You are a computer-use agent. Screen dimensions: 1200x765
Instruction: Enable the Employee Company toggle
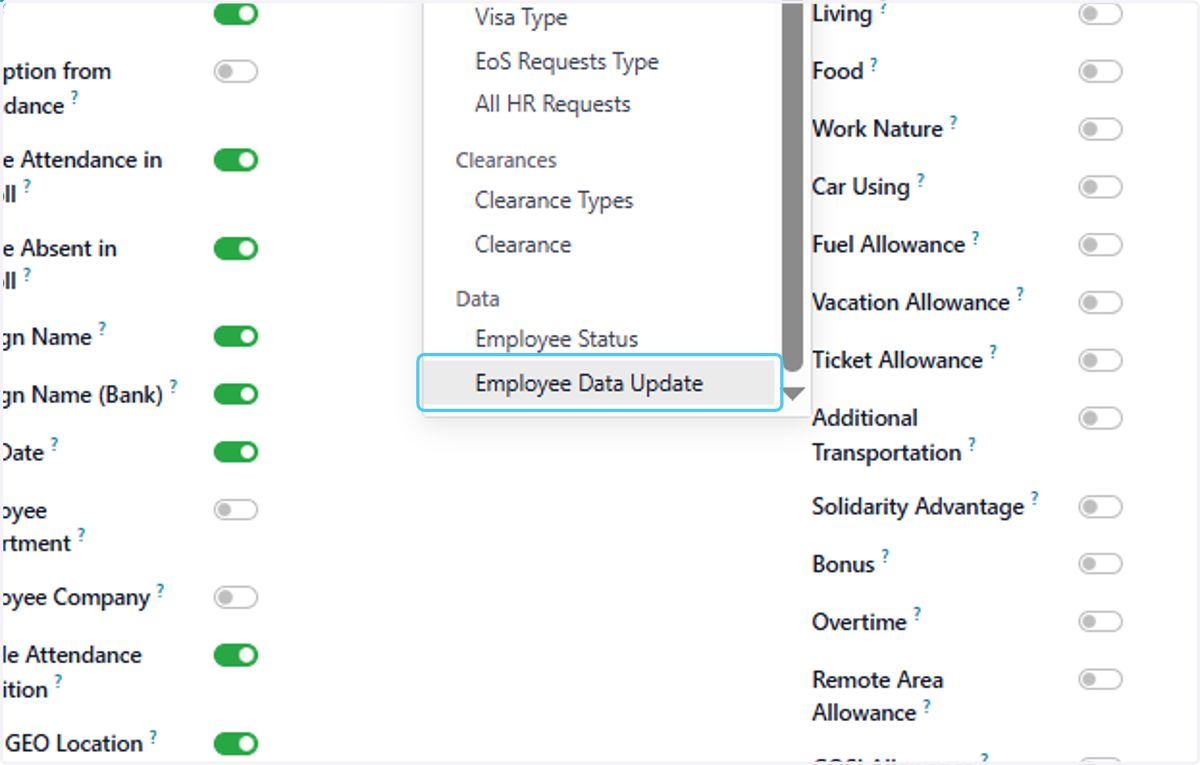tap(236, 597)
